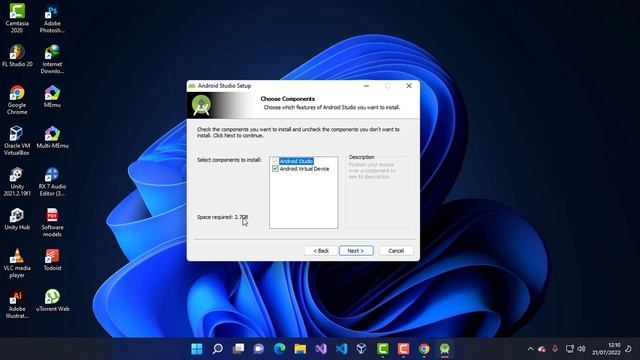The width and height of the screenshot is (640, 360).
Task: Click the greyed Android Studio checkbox
Action: coord(275,161)
